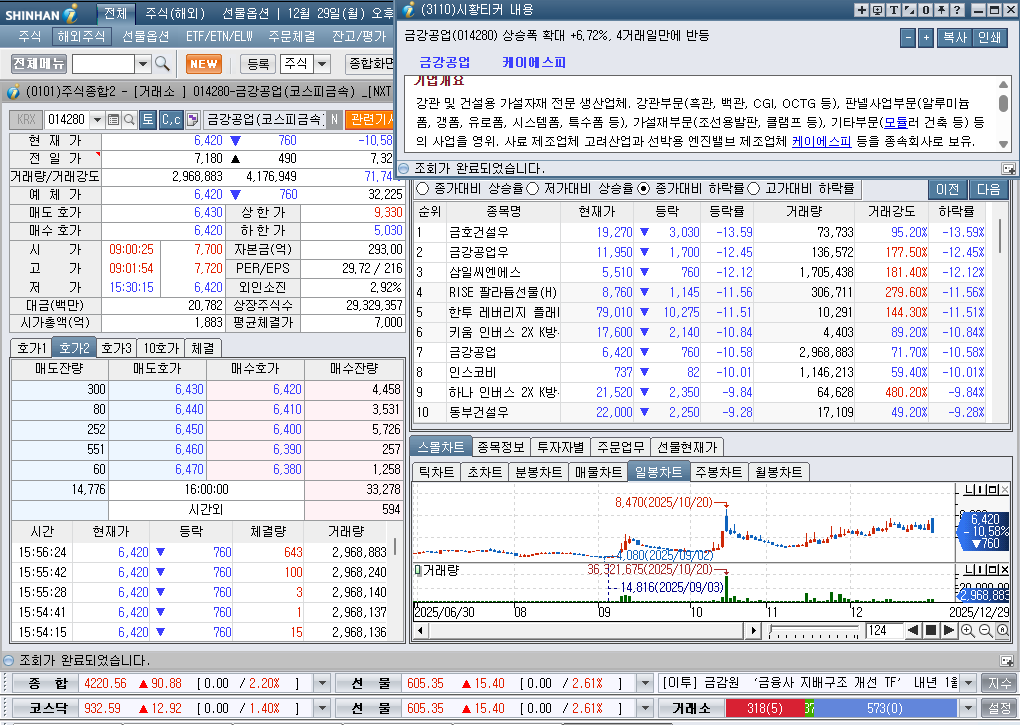Open dropdown after second 선물 605.35 row

click(645, 708)
